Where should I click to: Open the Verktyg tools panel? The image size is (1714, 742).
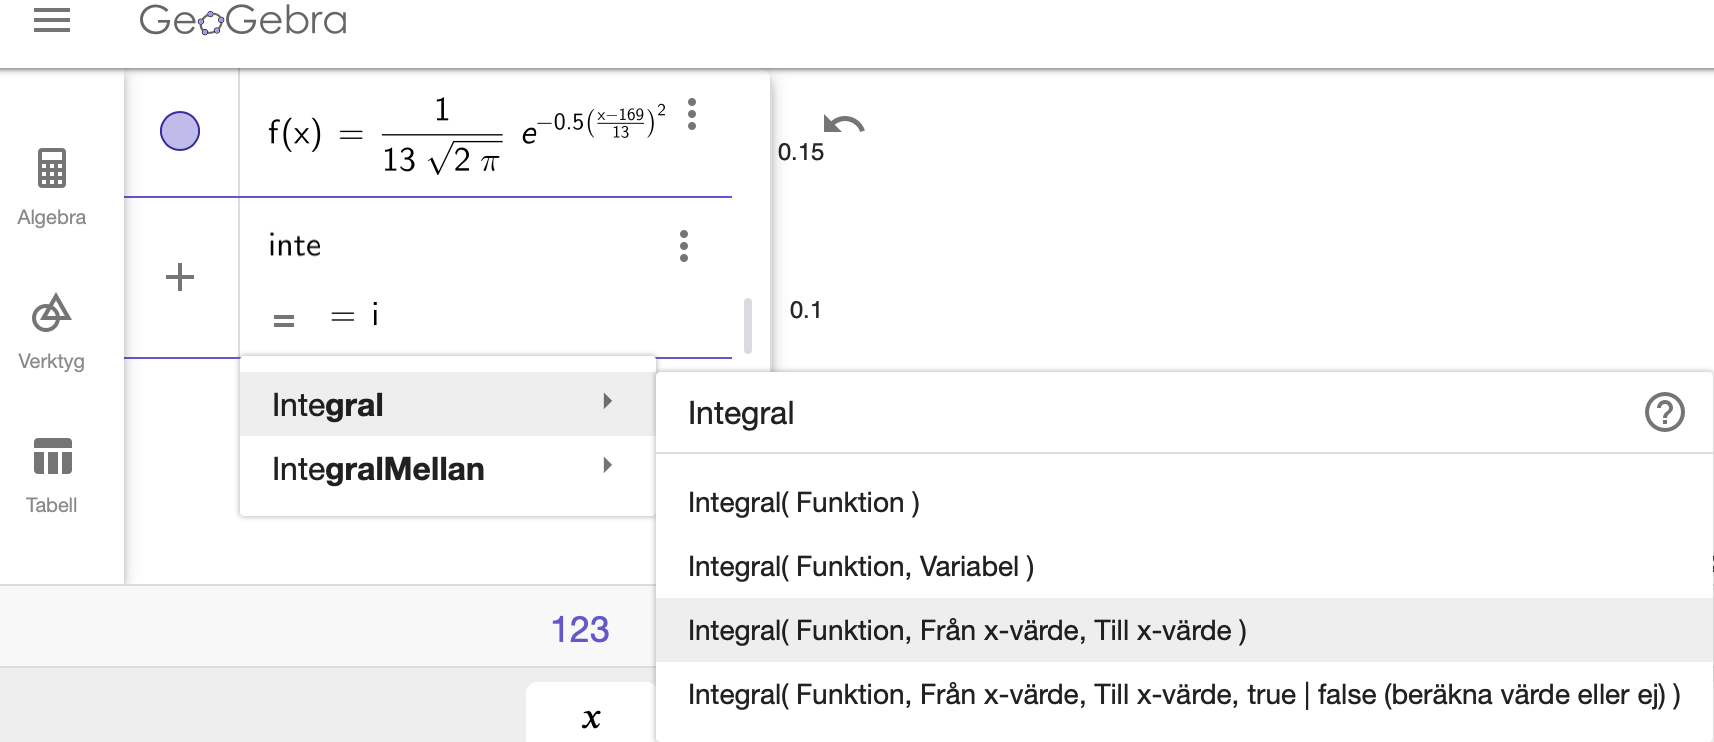coord(52,331)
